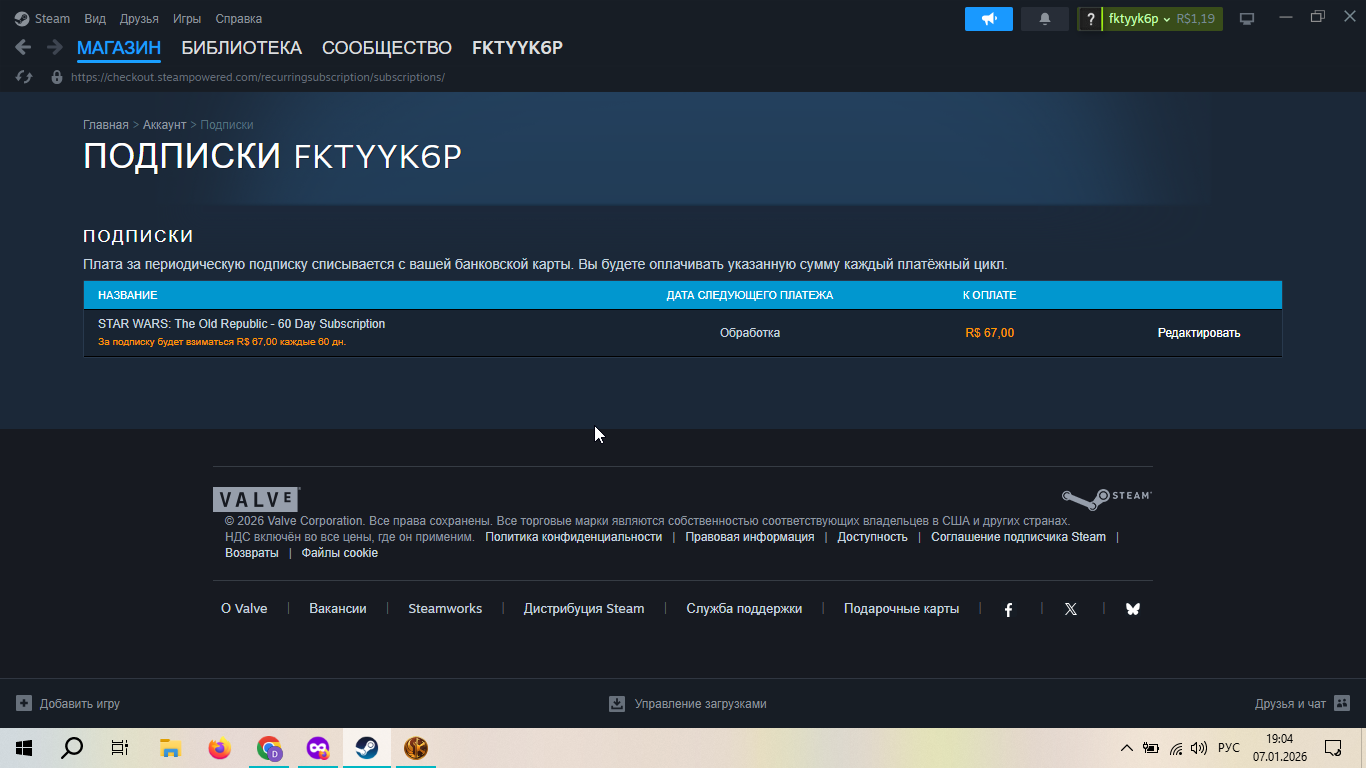
Task: Open the Возвраты link
Action: [x=252, y=553]
